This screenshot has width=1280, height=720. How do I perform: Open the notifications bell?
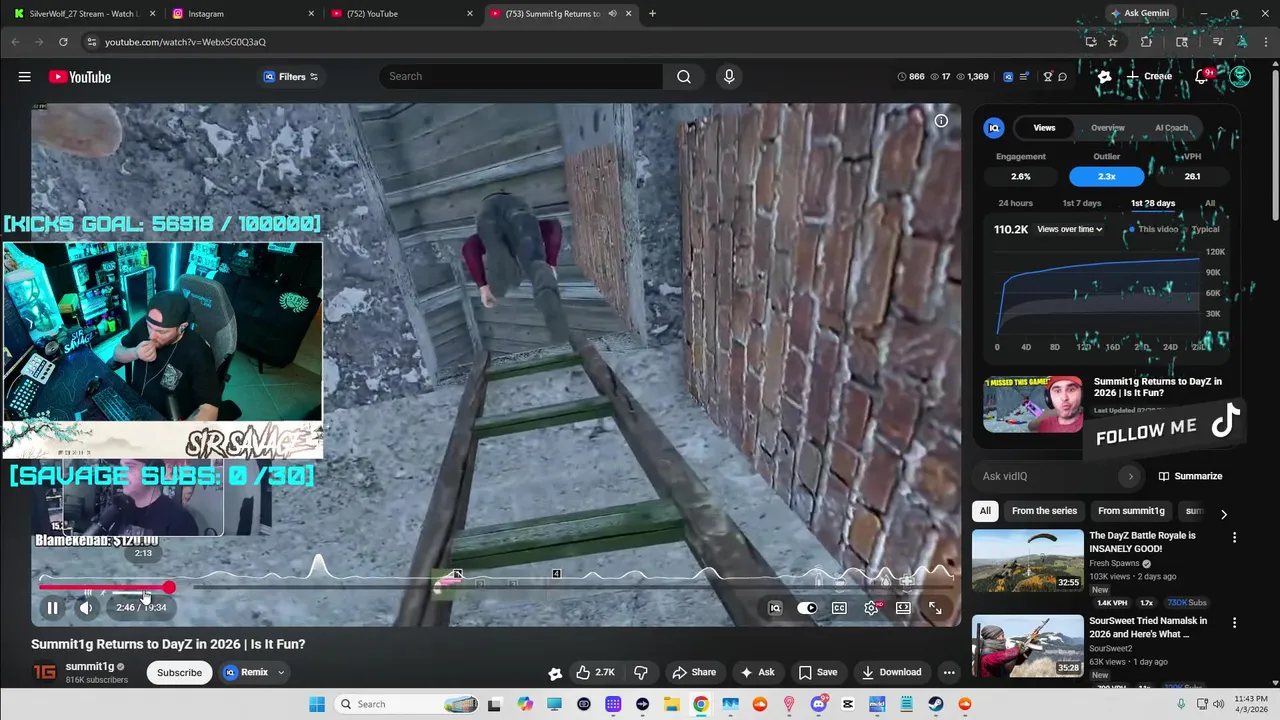click(1203, 77)
